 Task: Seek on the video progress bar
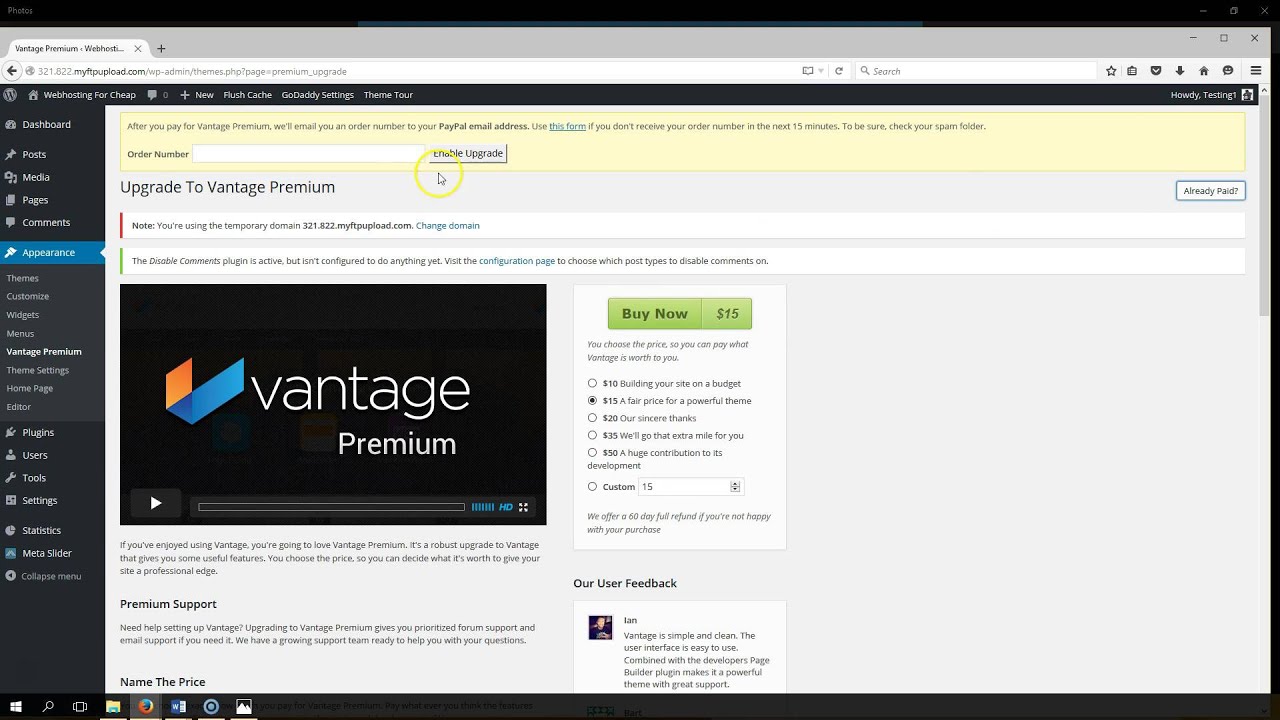click(x=331, y=507)
